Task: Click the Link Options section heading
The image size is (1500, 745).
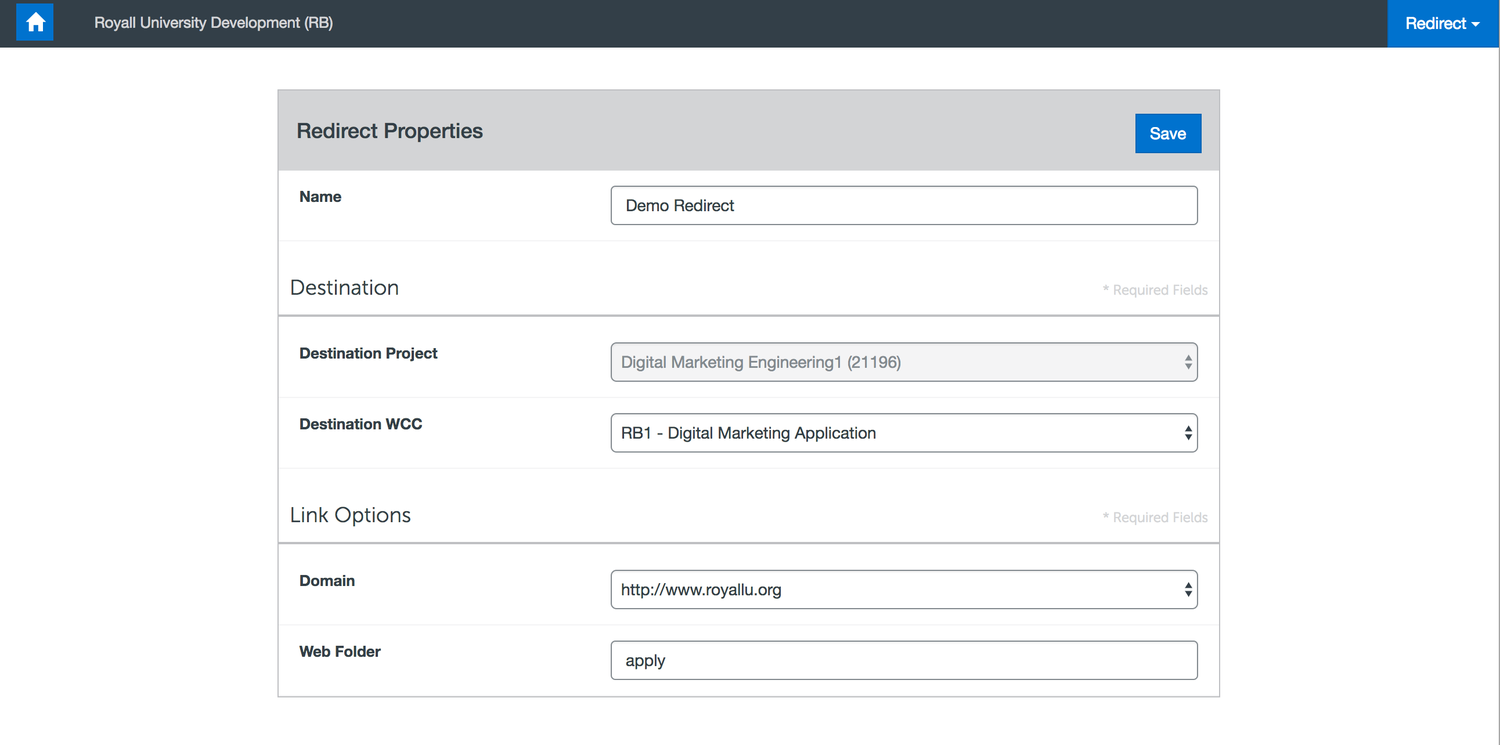Action: point(350,516)
